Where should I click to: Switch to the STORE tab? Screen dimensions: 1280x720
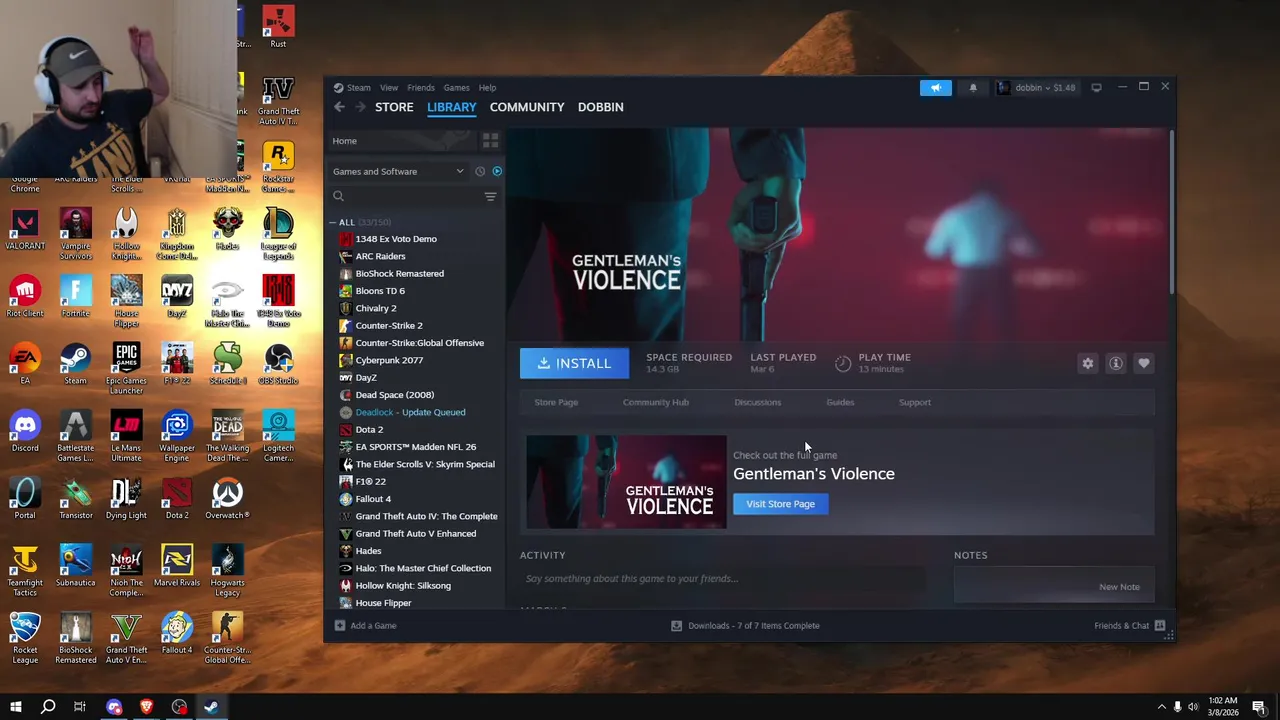pos(394,107)
